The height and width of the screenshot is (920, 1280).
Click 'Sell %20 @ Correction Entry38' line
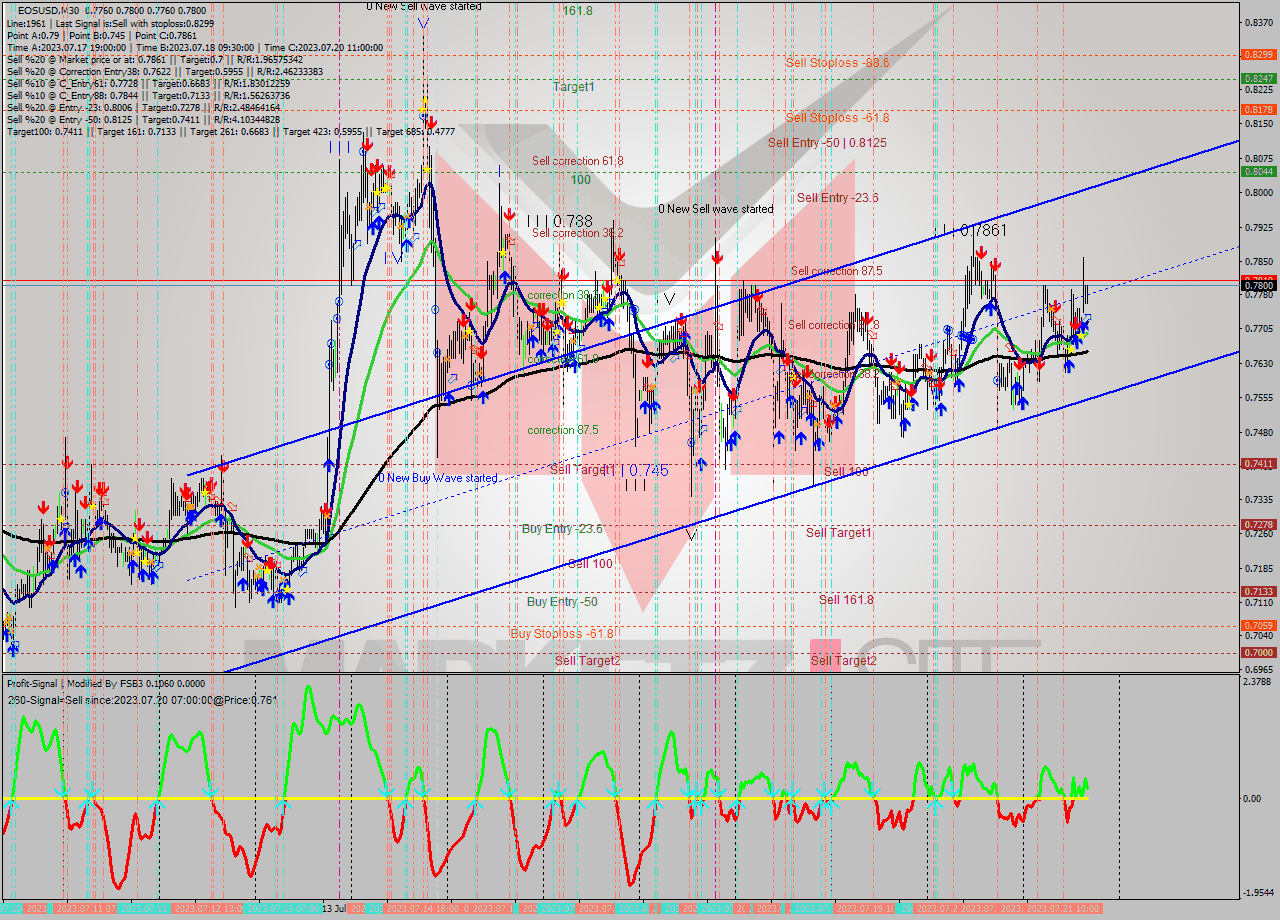pyautogui.click(x=165, y=71)
